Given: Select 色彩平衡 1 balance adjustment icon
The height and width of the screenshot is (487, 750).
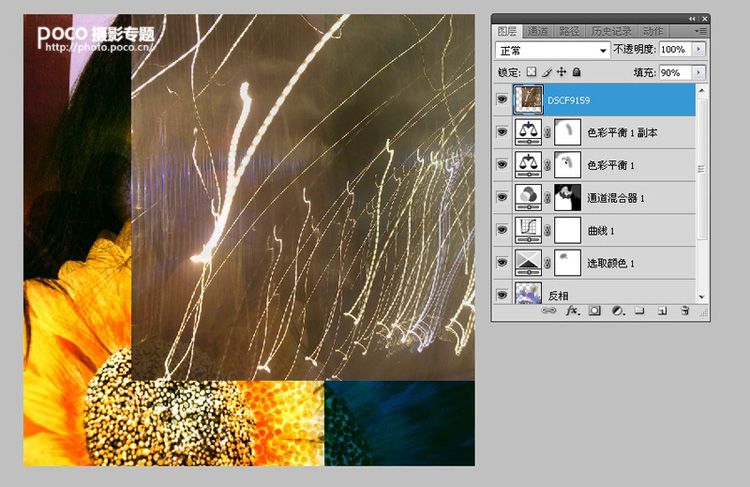Looking at the screenshot, I should click(529, 165).
